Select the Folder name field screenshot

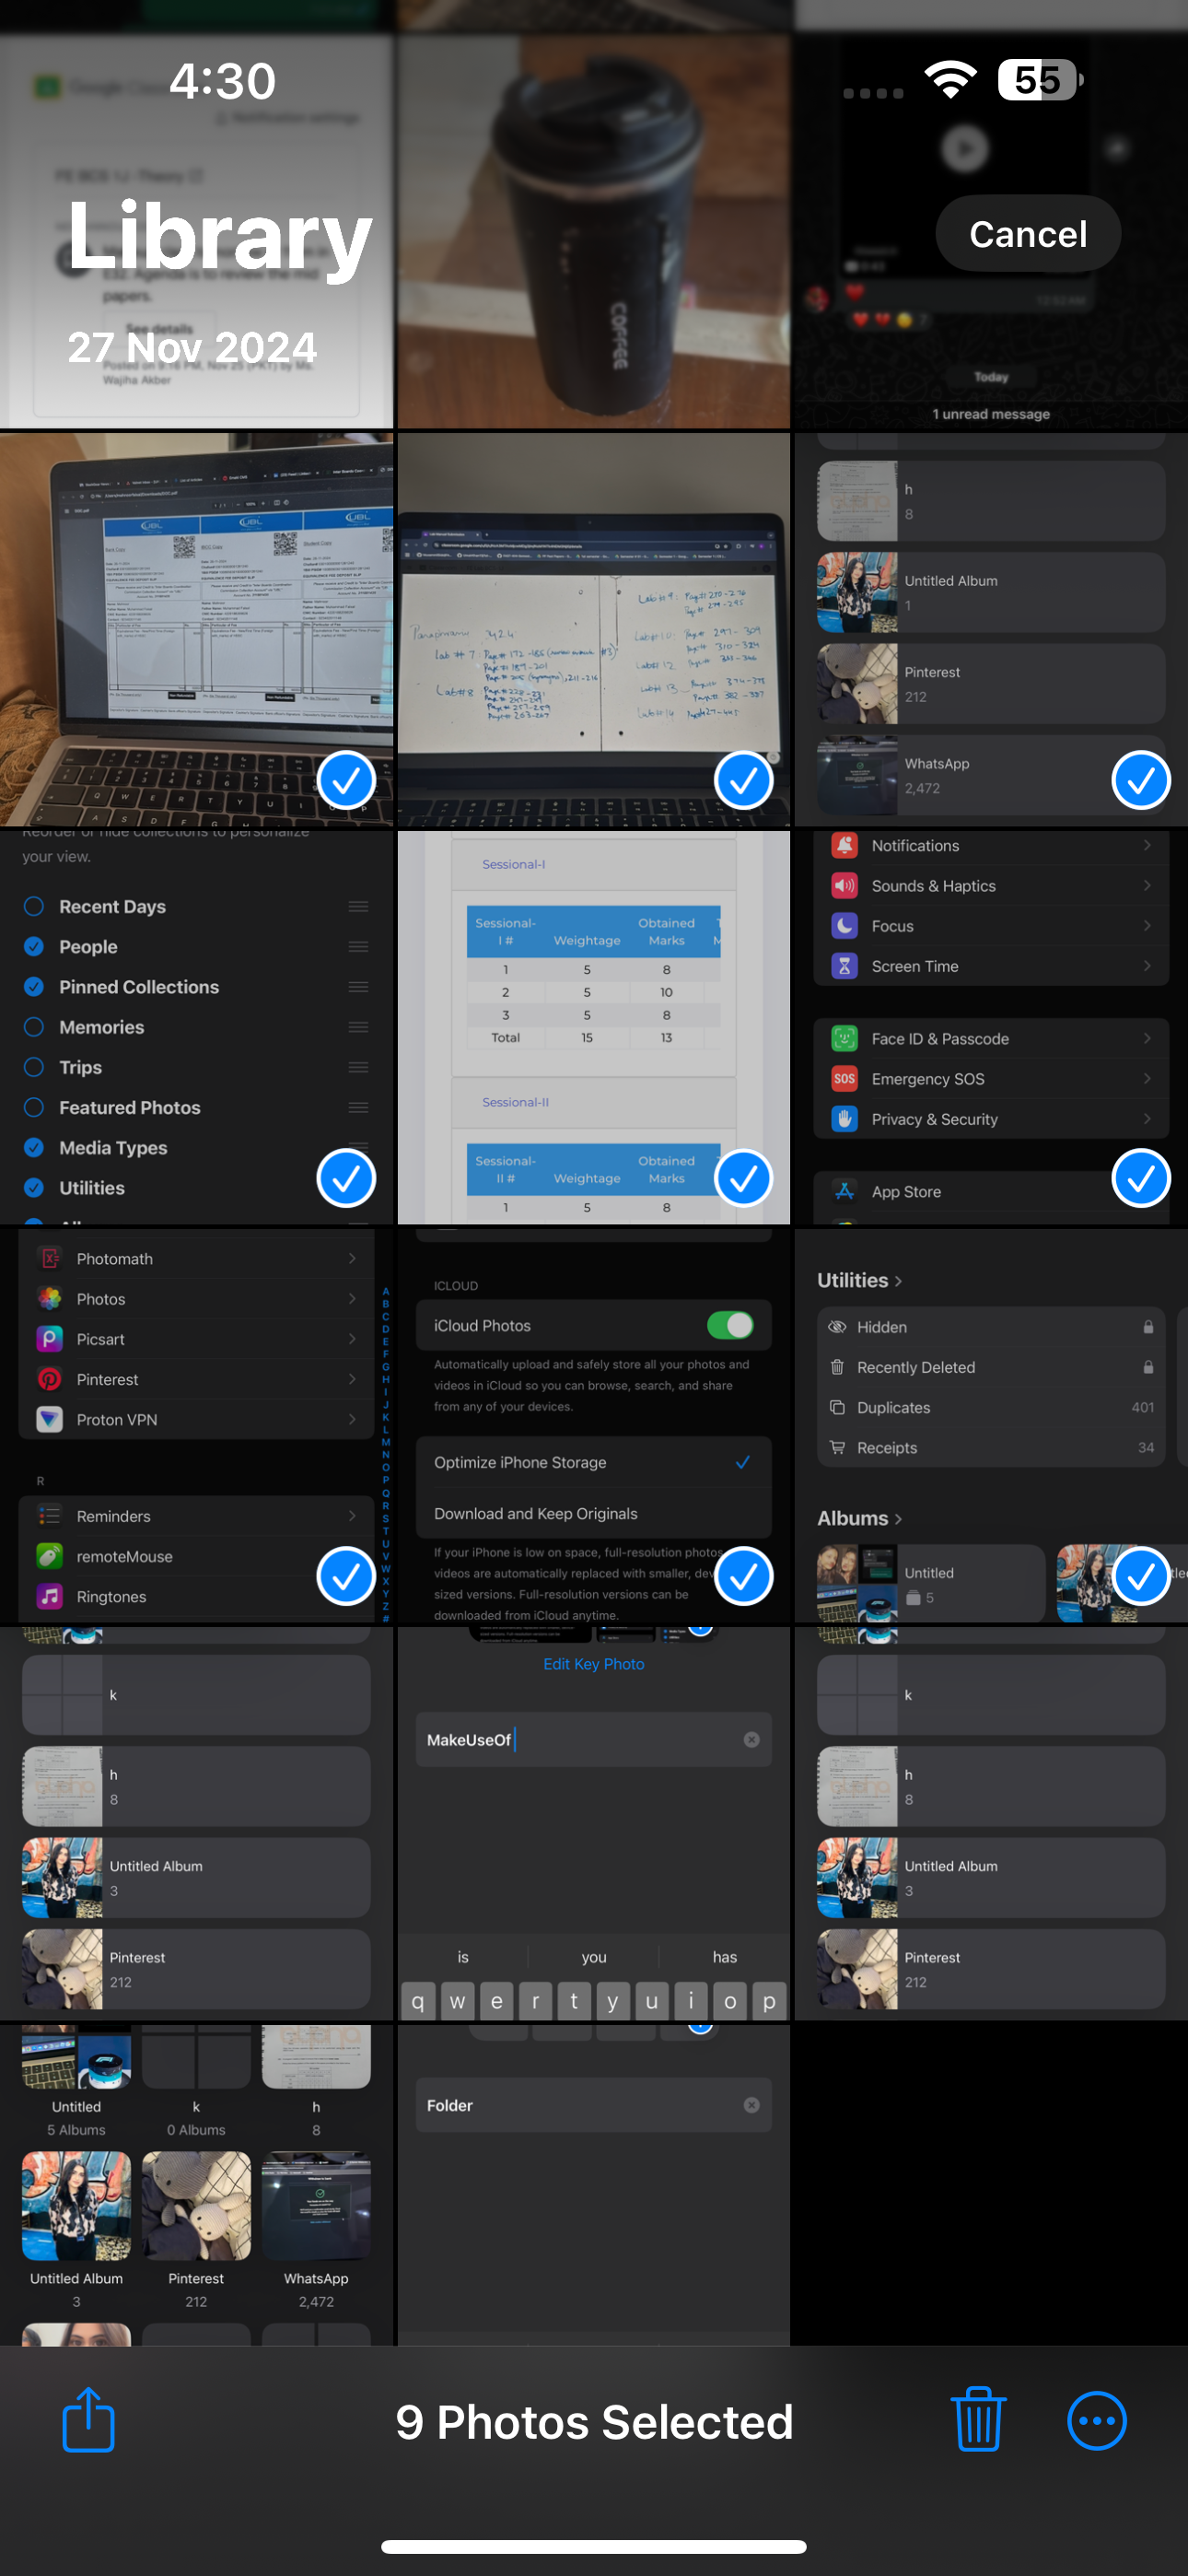(593, 2184)
